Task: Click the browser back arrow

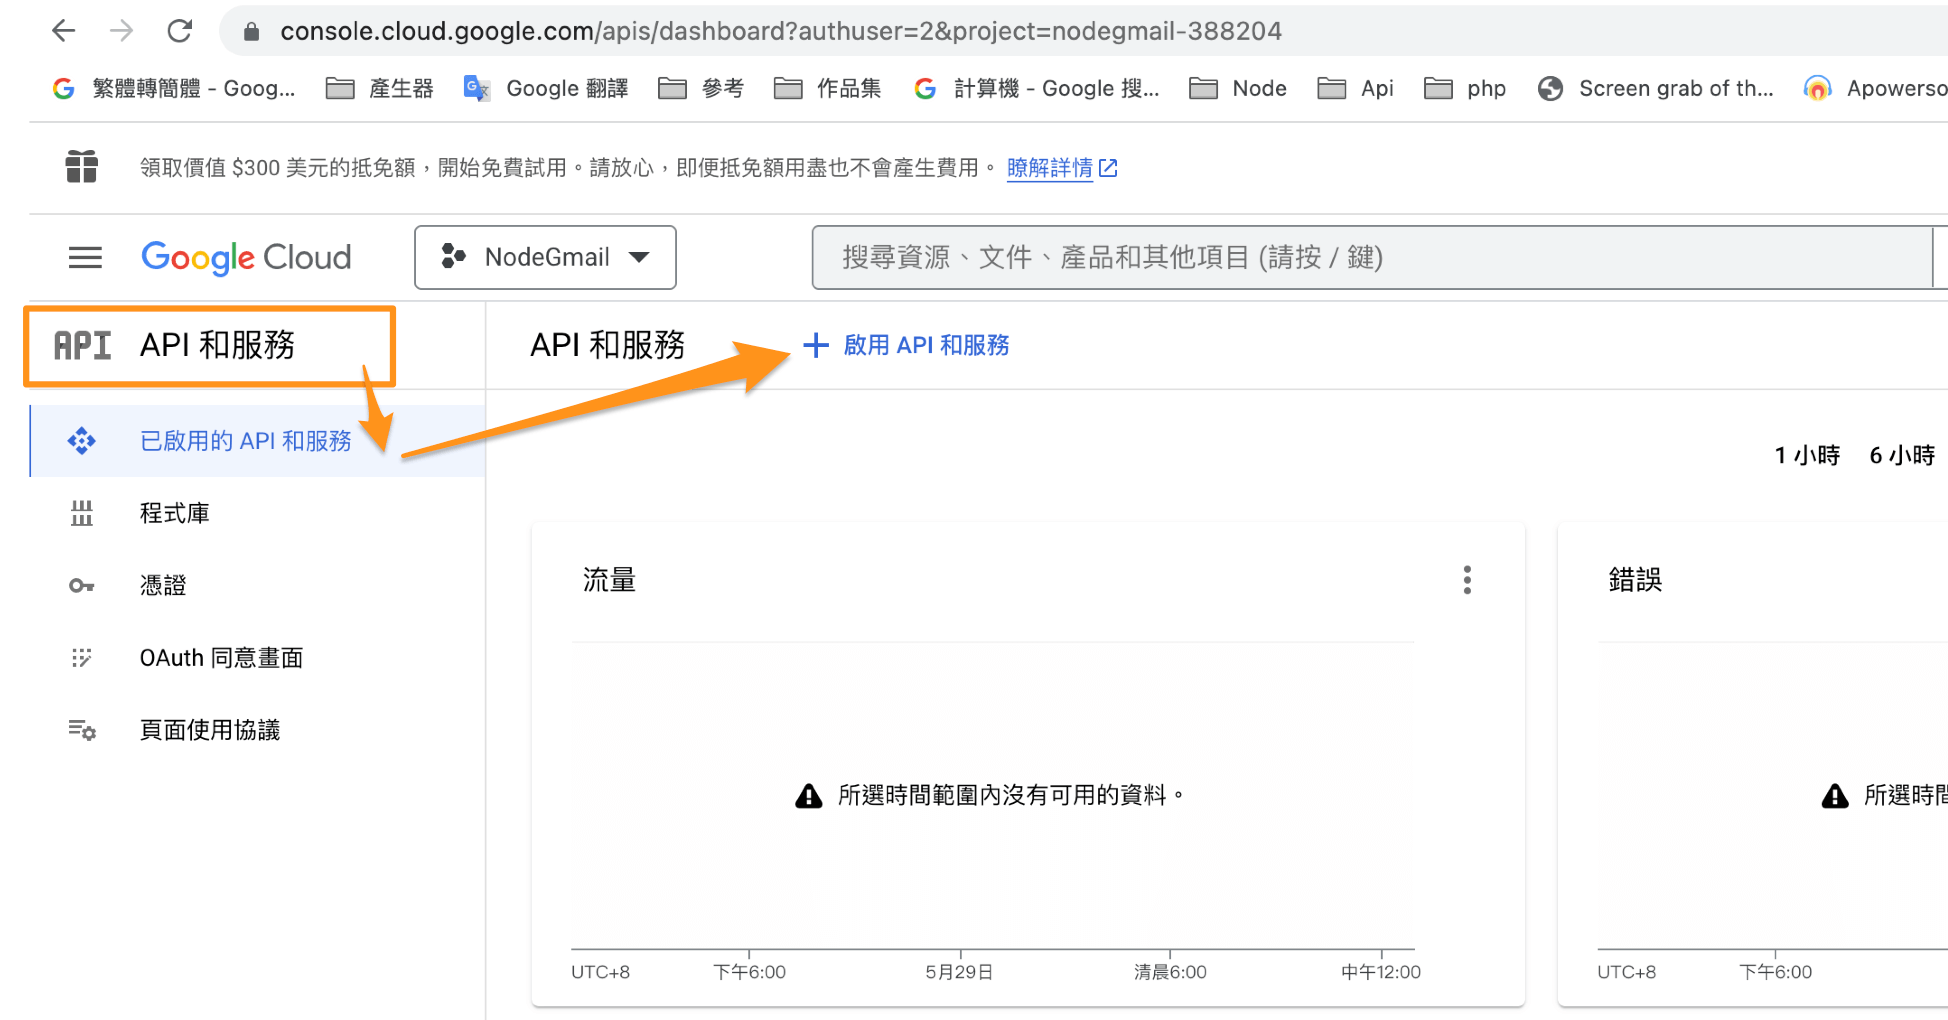Action: click(64, 31)
